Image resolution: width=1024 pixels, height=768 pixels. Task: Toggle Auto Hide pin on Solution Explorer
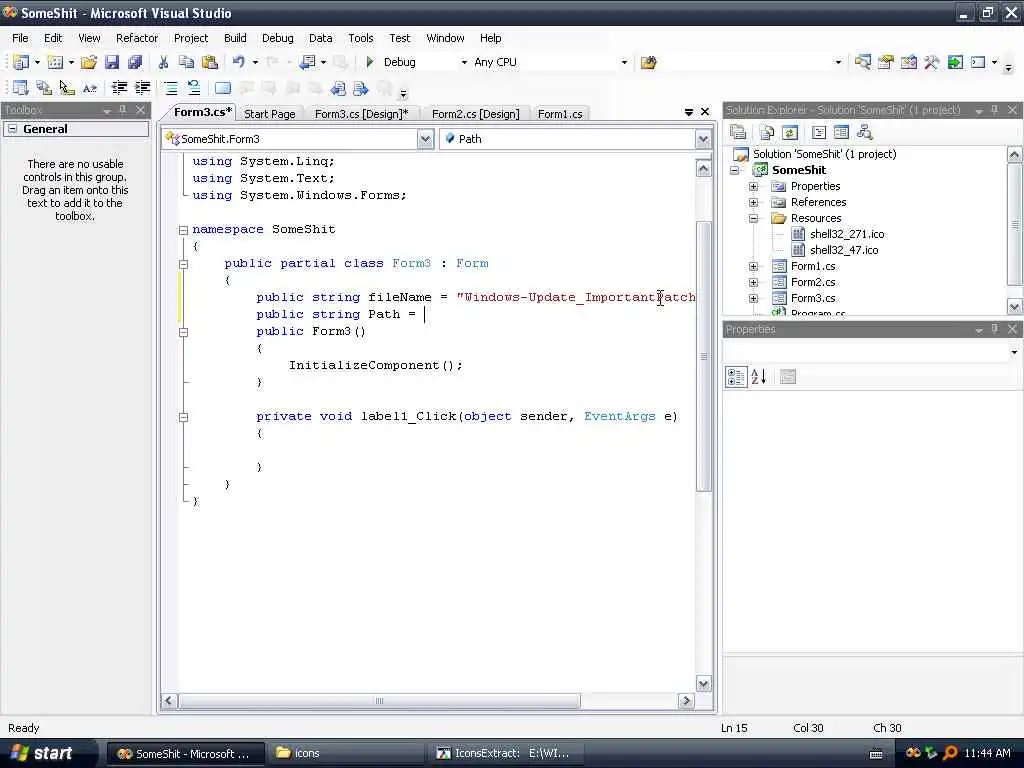(x=995, y=110)
